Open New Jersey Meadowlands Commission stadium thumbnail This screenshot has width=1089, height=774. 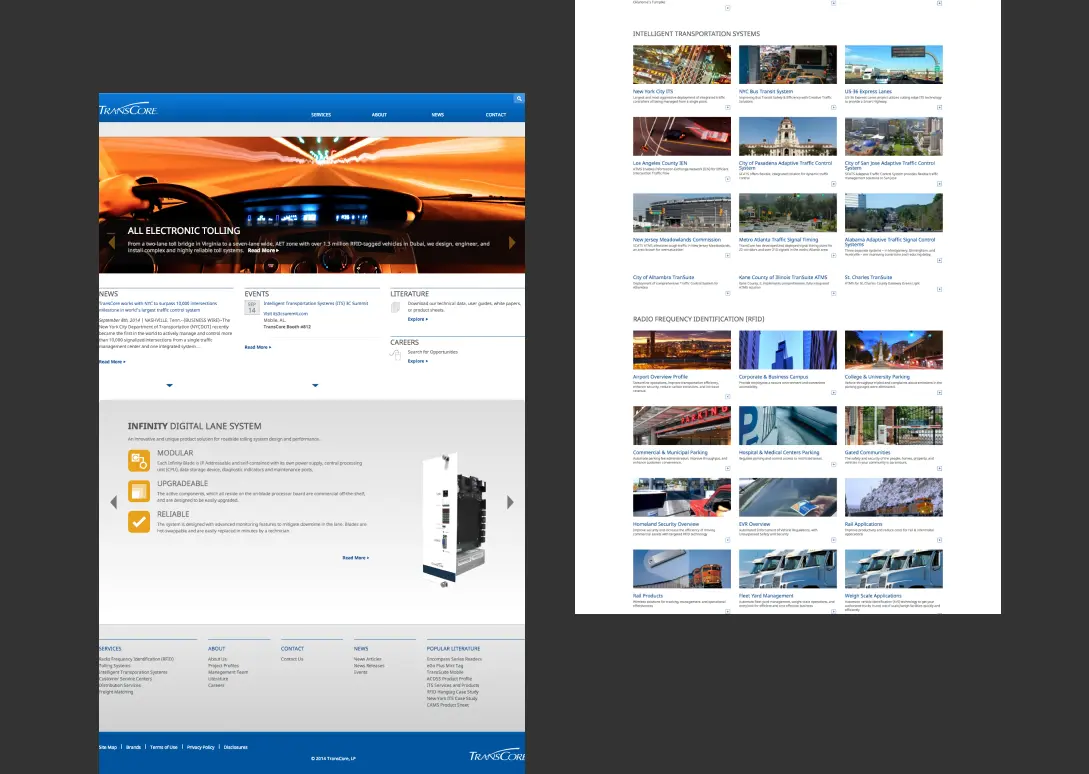tap(682, 213)
